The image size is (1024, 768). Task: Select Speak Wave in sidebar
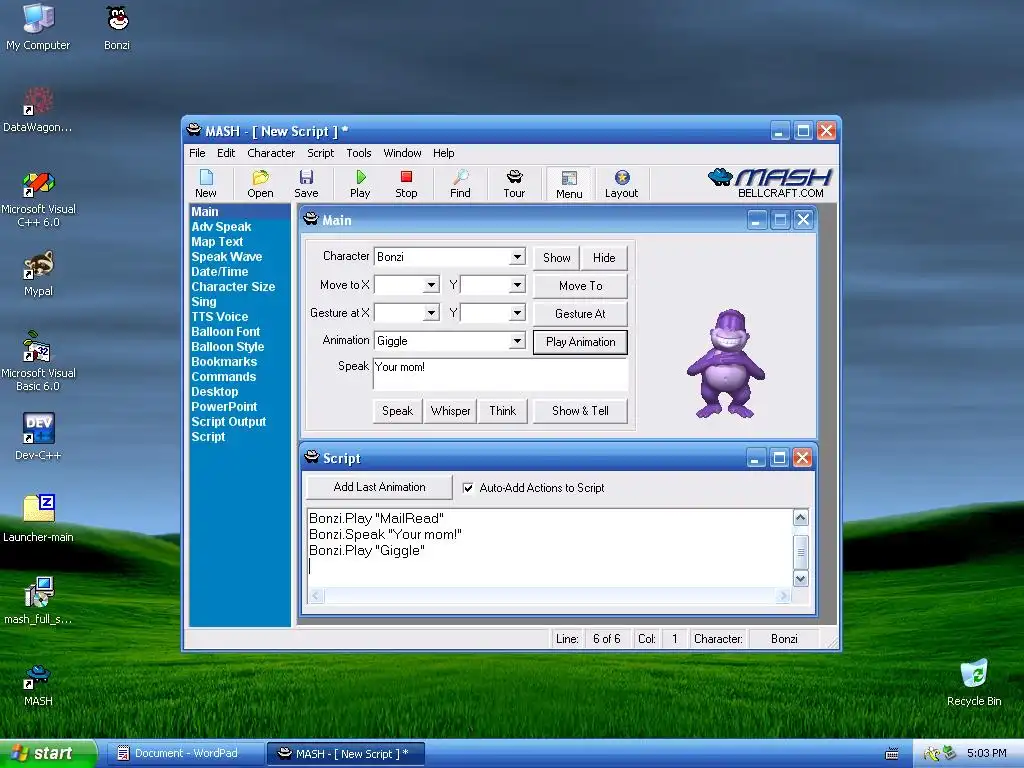pos(227,257)
